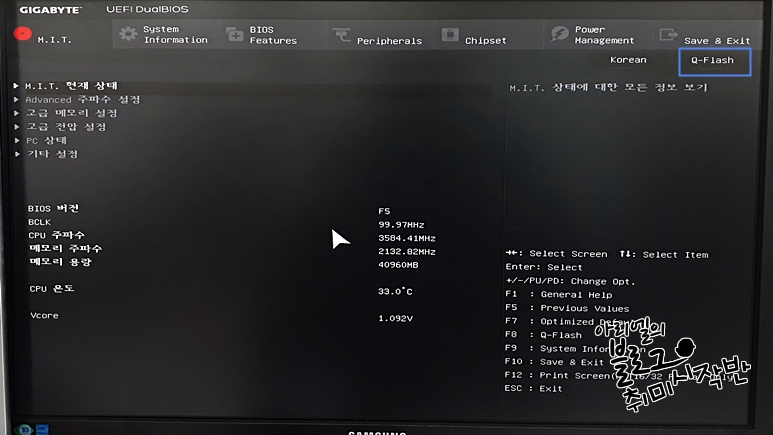Click Vcore value 1.092V
Image resolution: width=773 pixels, height=435 pixels.
click(395, 319)
